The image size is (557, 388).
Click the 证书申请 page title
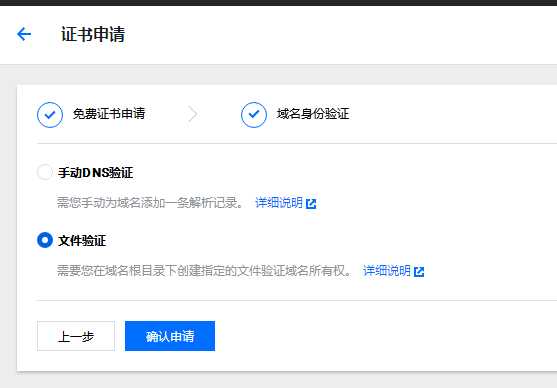tap(93, 34)
